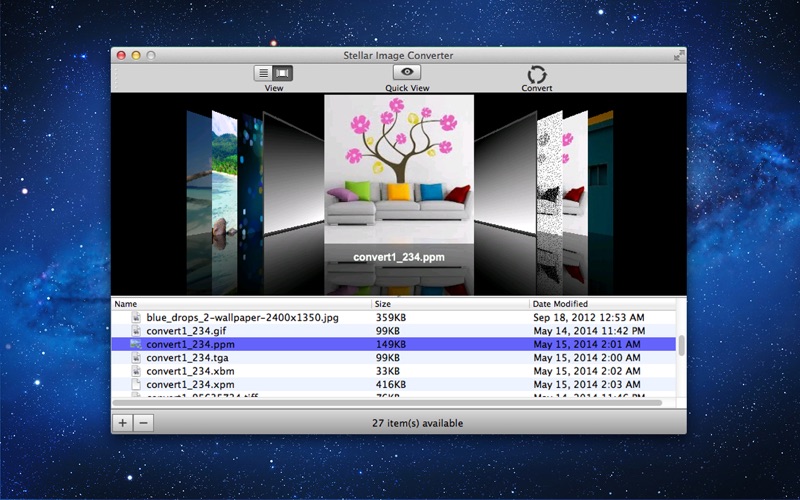Click file icon beside convert1_234.tga
Screen dimensions: 800x500
click(136, 358)
